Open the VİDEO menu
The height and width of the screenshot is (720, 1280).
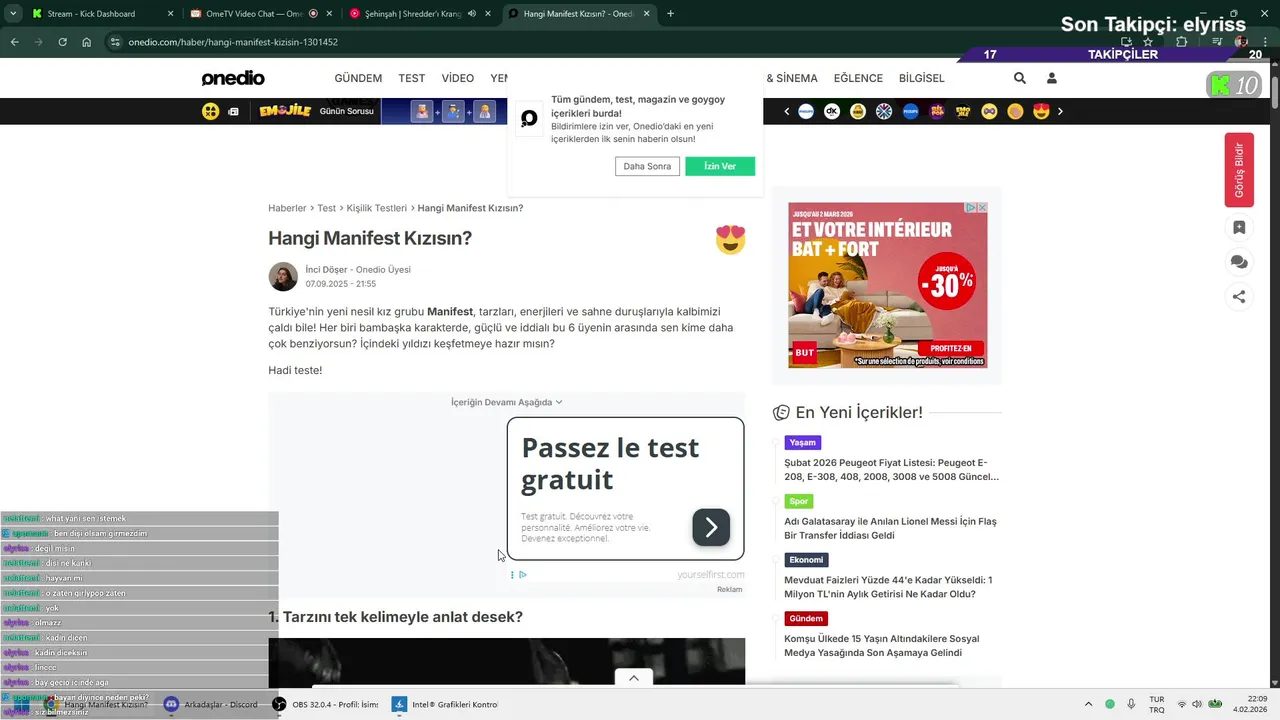[x=458, y=78]
